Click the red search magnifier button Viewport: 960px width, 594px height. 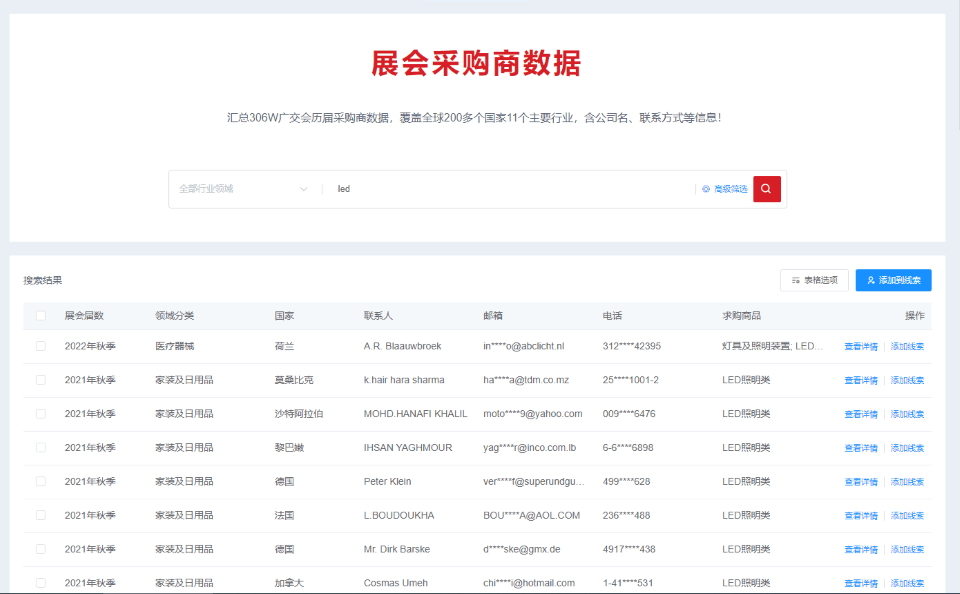[x=766, y=188]
